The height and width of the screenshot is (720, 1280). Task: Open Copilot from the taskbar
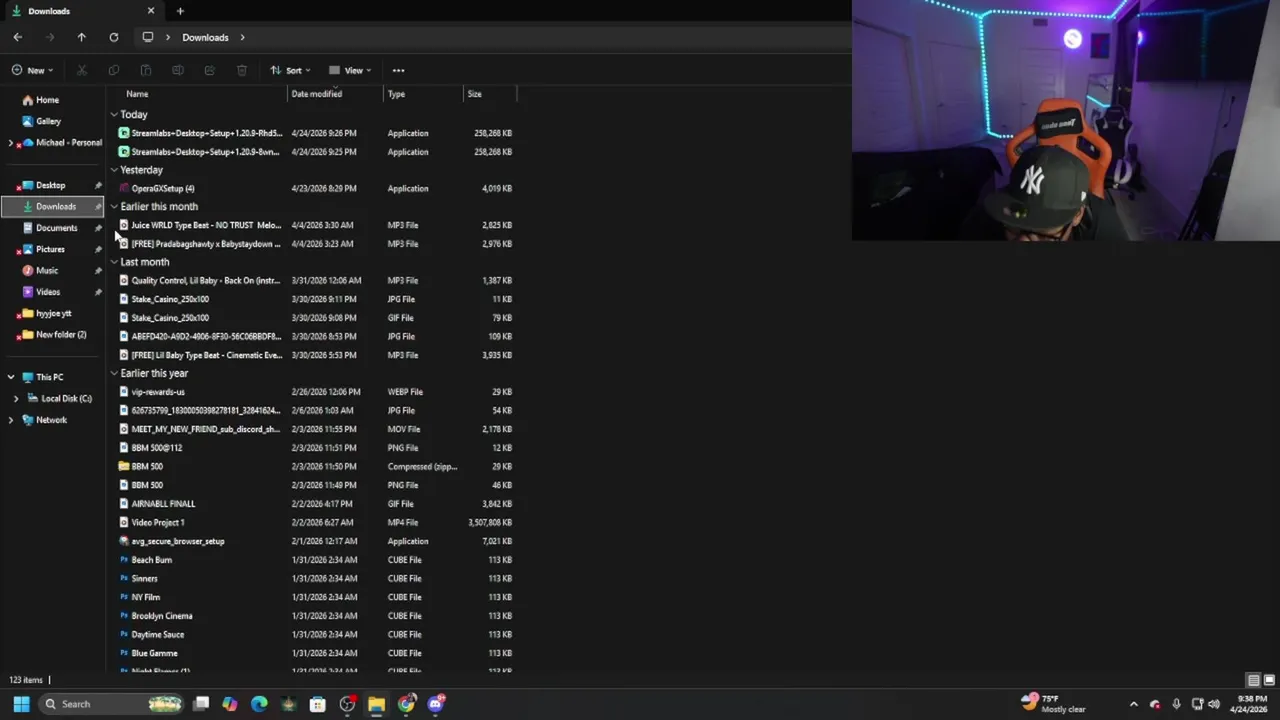pos(230,704)
